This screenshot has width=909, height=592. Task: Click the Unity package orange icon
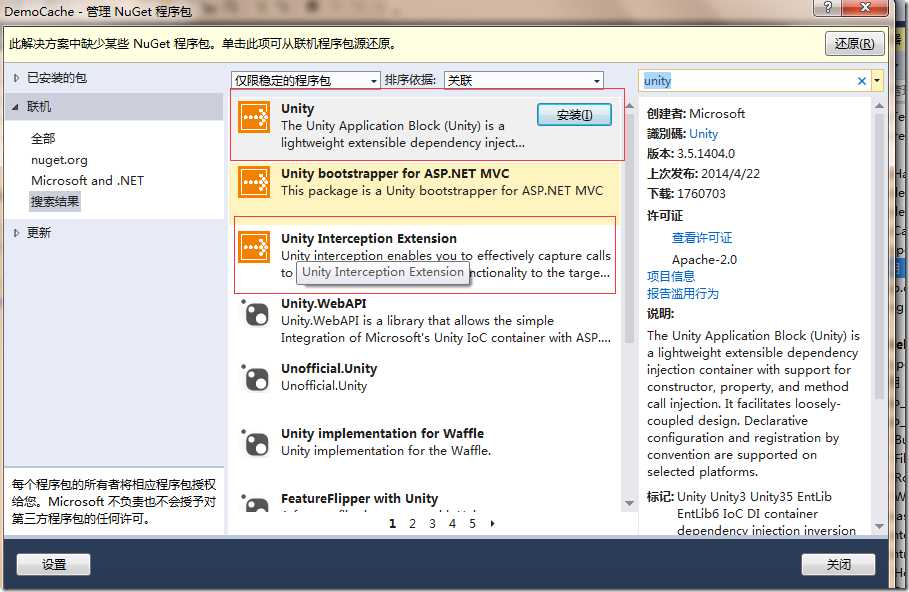254,117
